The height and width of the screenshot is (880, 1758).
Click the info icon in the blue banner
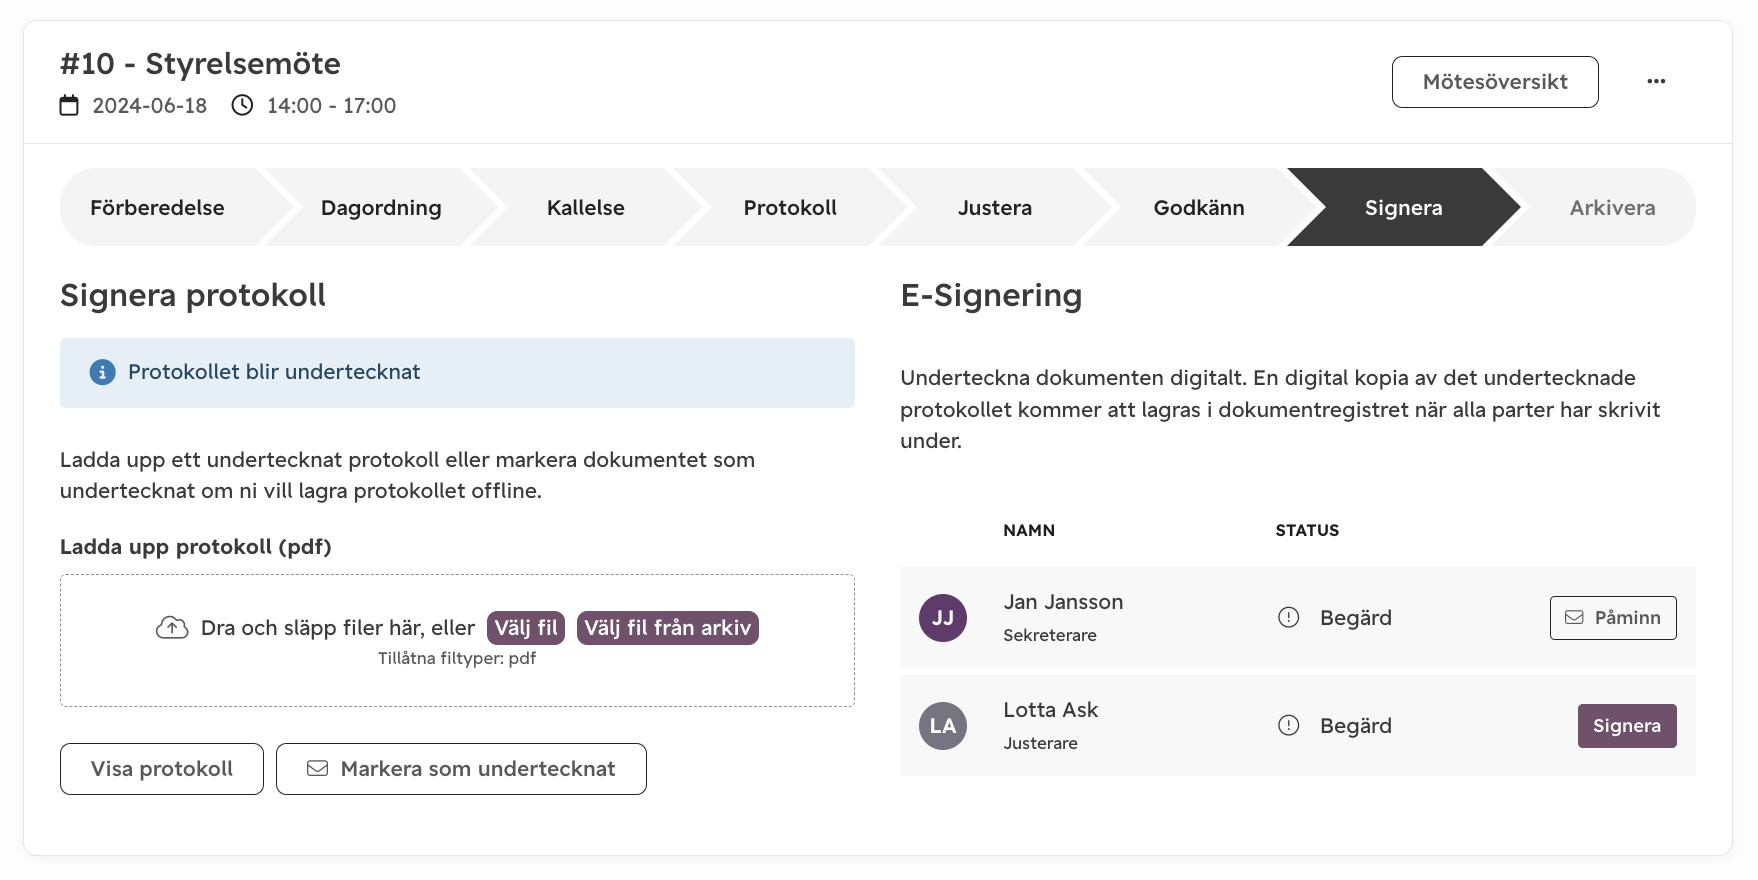tap(102, 372)
